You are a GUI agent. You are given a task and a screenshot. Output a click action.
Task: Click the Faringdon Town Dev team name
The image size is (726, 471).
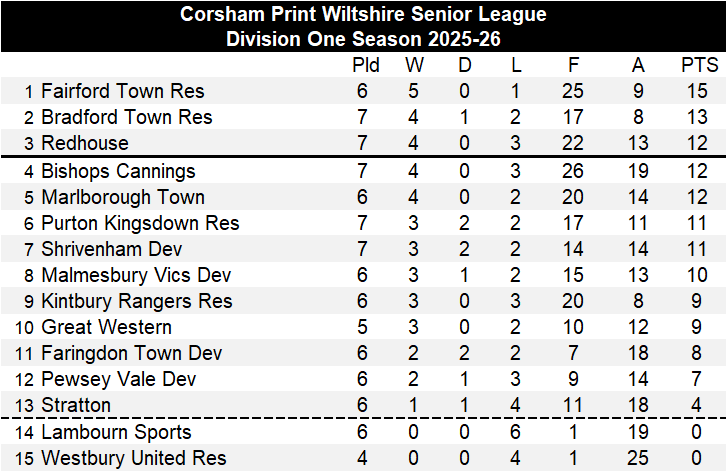(131, 353)
